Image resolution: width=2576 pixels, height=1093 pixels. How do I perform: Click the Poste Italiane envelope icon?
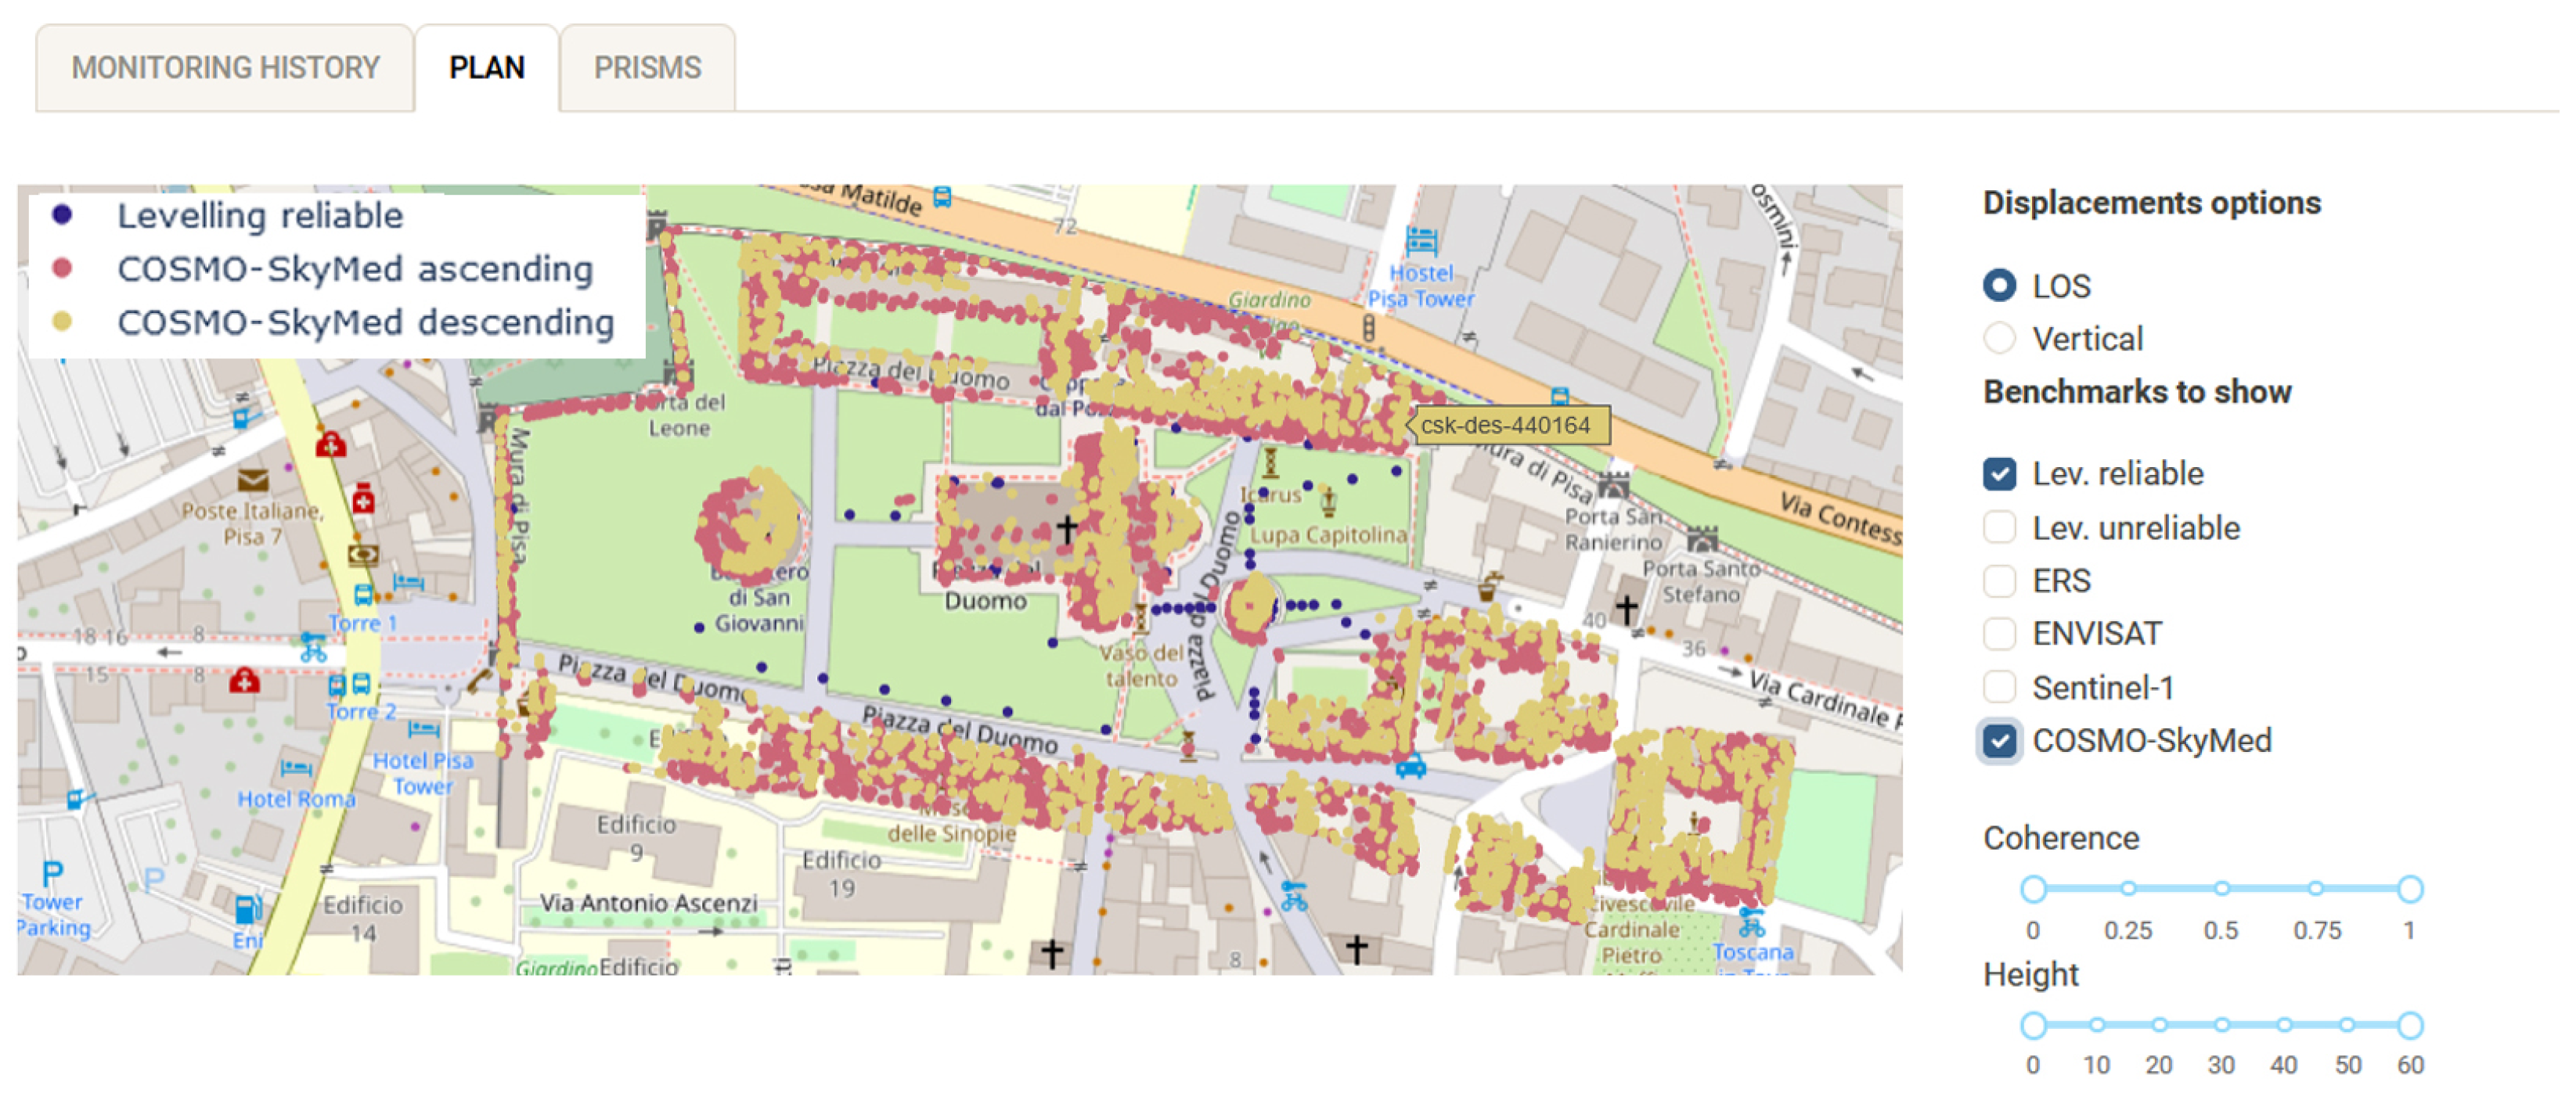pos(253,480)
